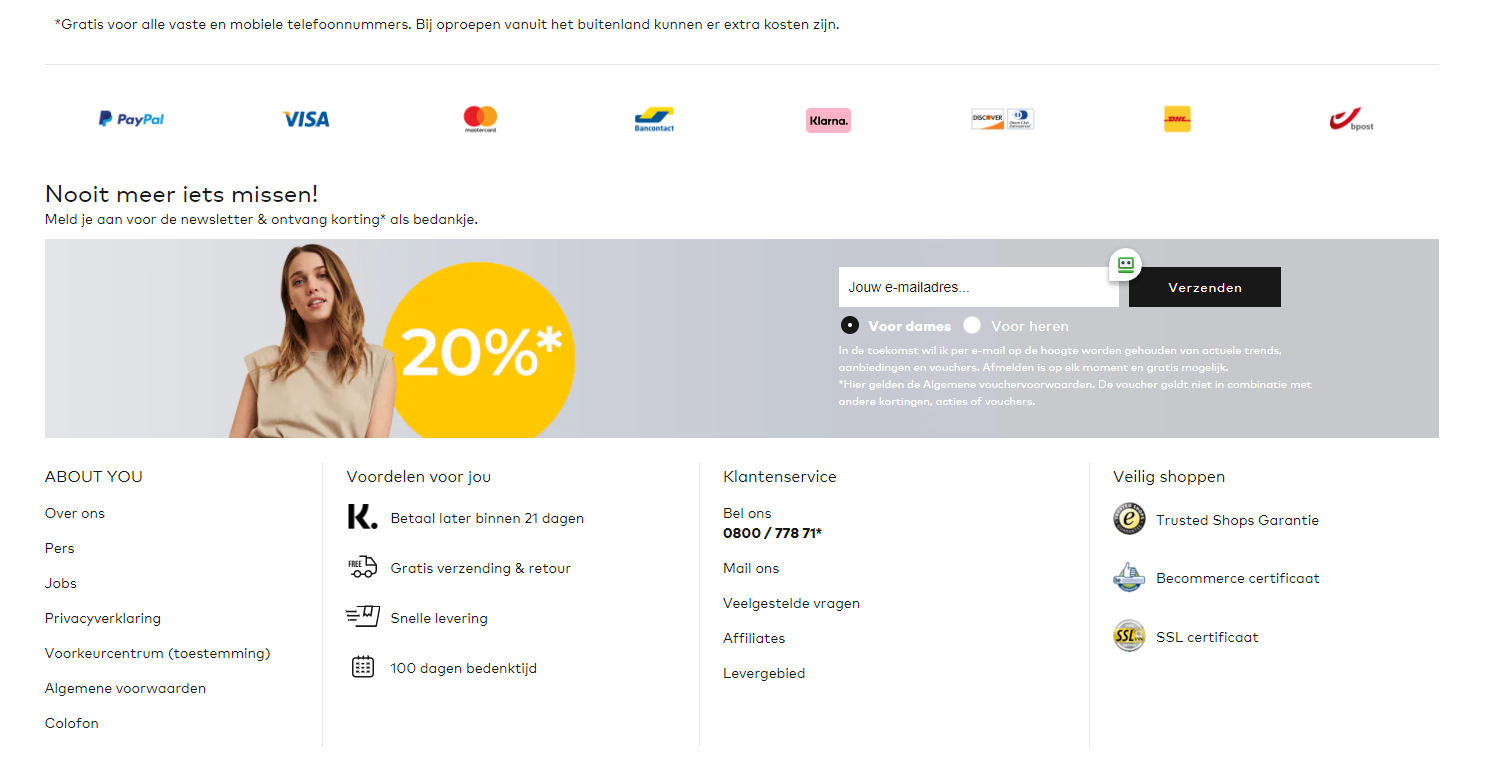Open the Algemene voorwaarden link

(x=125, y=688)
